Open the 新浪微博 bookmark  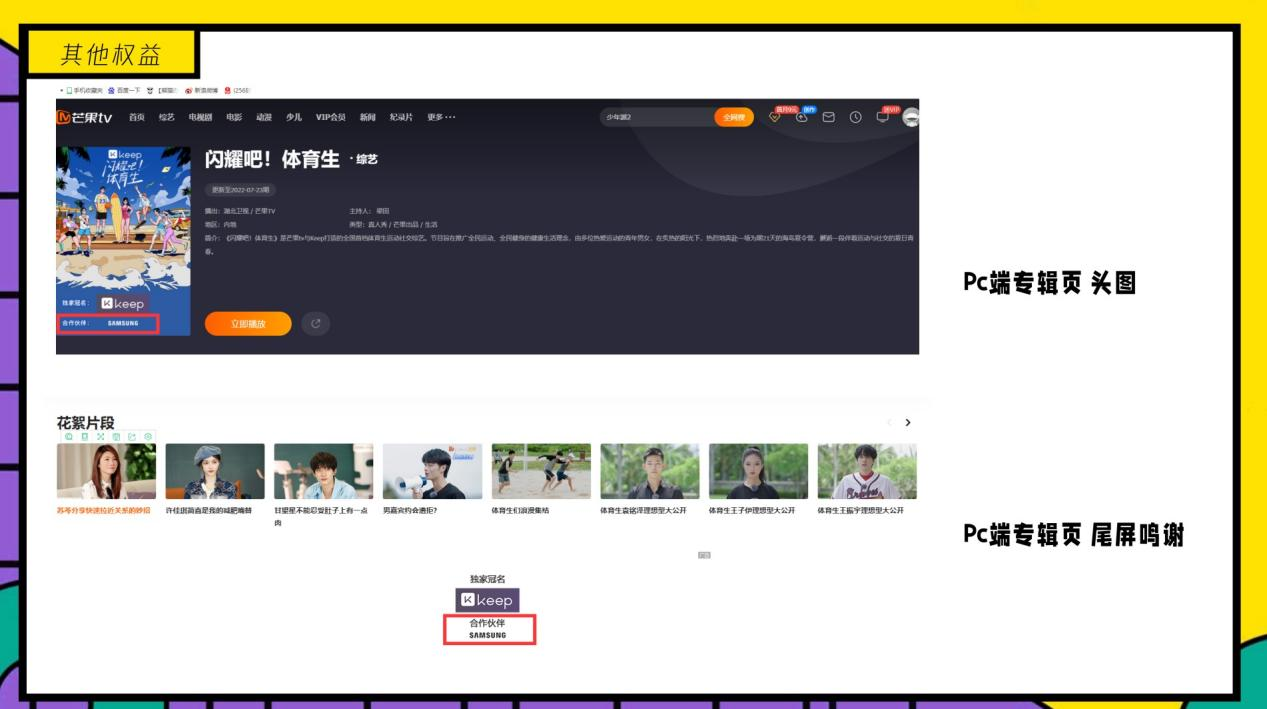201,90
